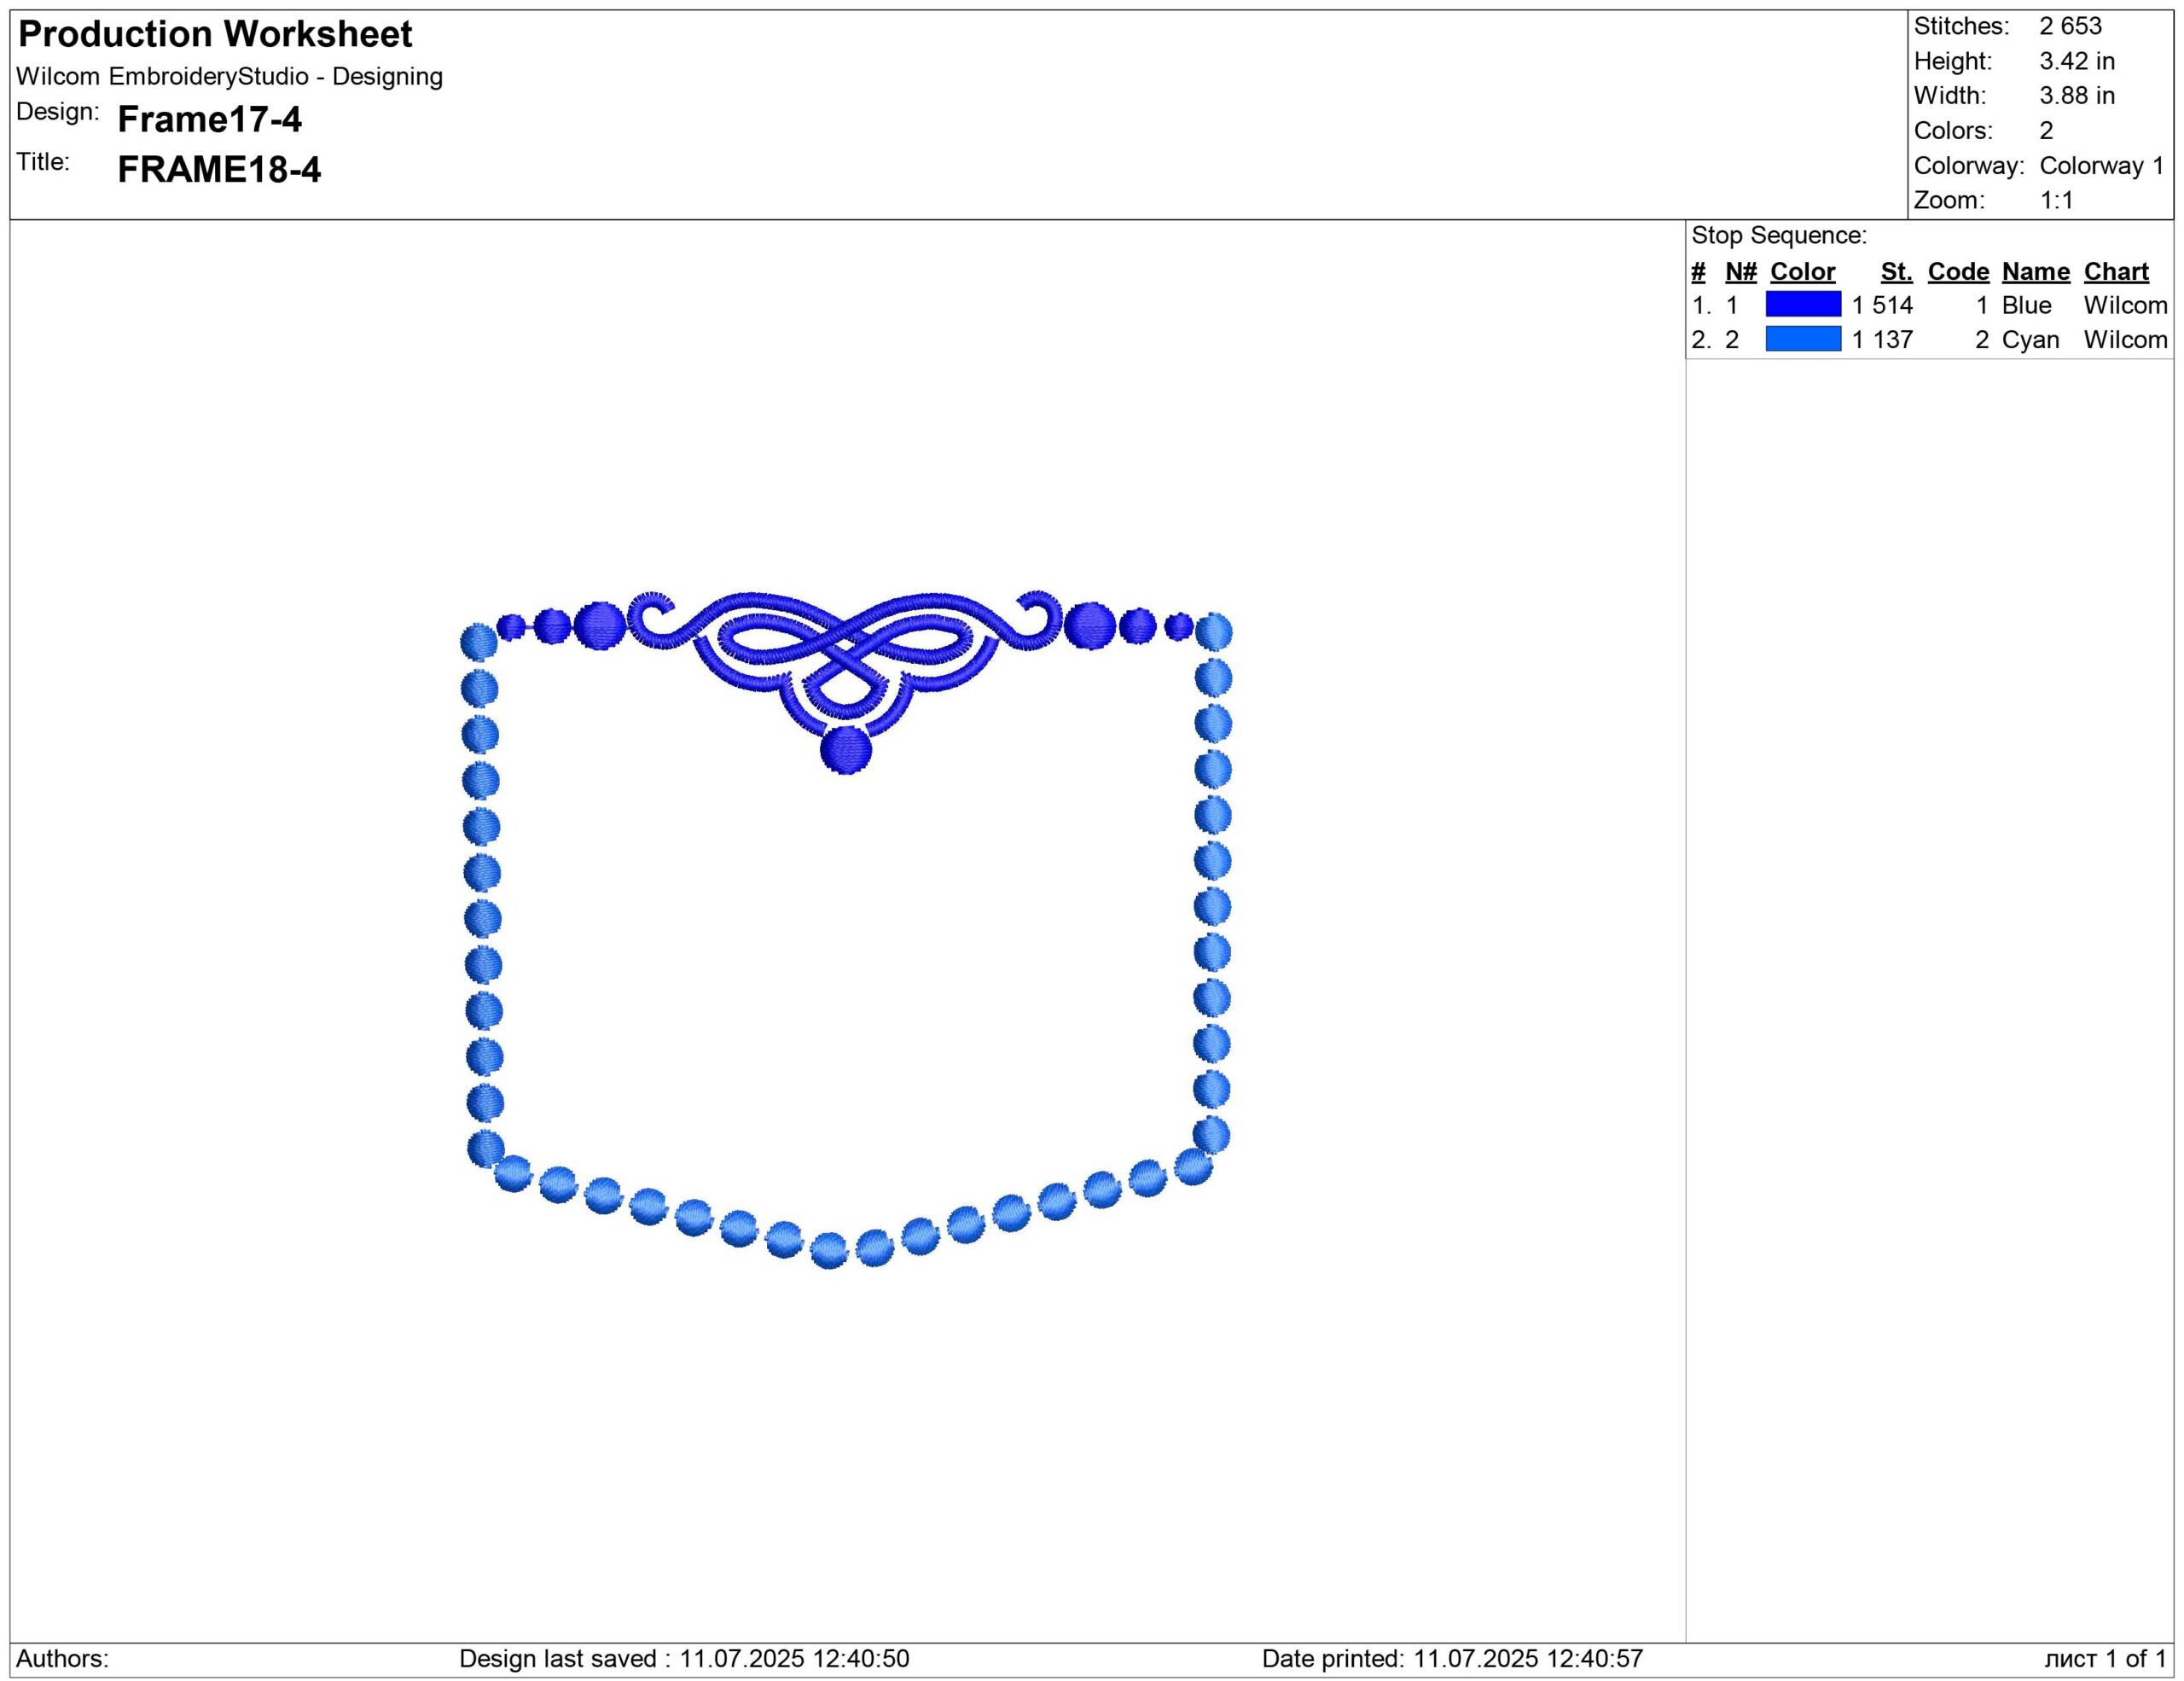This screenshot has width=2184, height=1681.
Task: Click the round bead below knot
Action: tap(845, 749)
